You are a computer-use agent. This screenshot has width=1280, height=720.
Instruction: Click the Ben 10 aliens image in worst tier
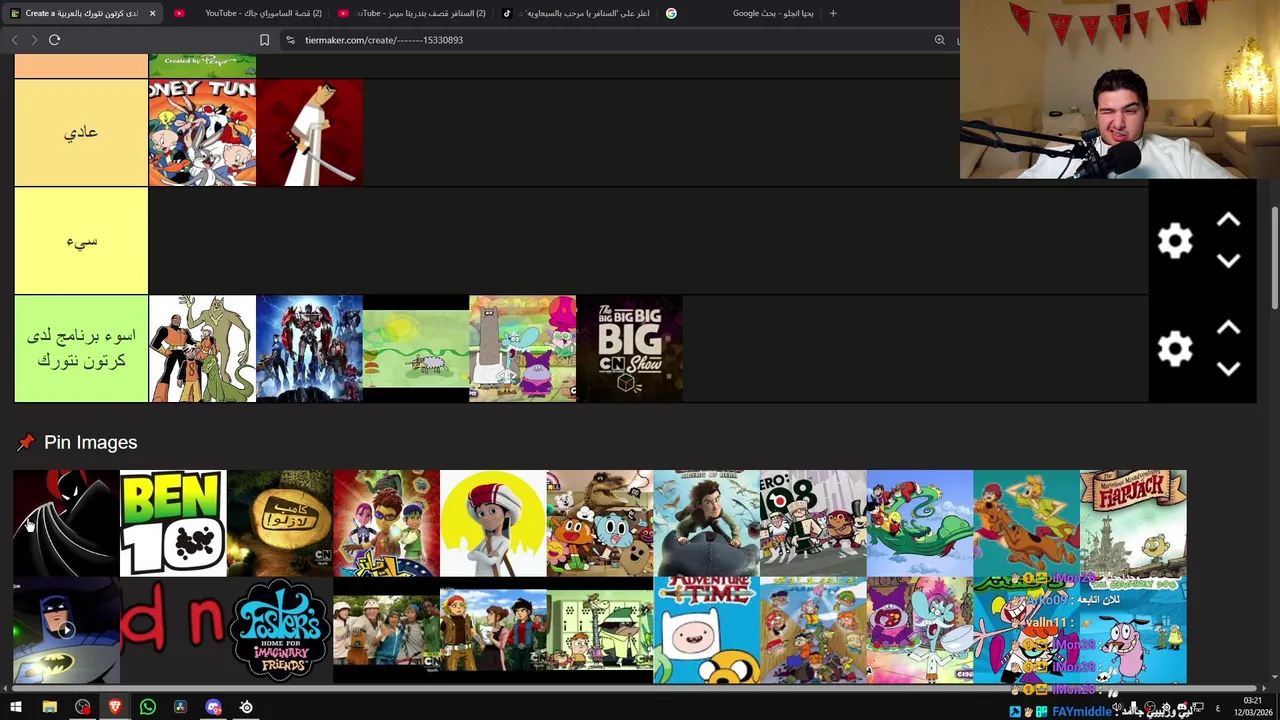click(202, 349)
